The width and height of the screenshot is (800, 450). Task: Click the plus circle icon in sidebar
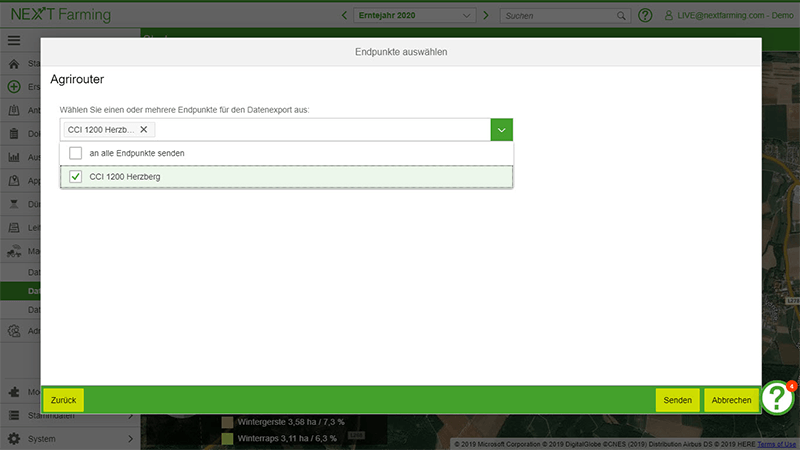(14, 87)
